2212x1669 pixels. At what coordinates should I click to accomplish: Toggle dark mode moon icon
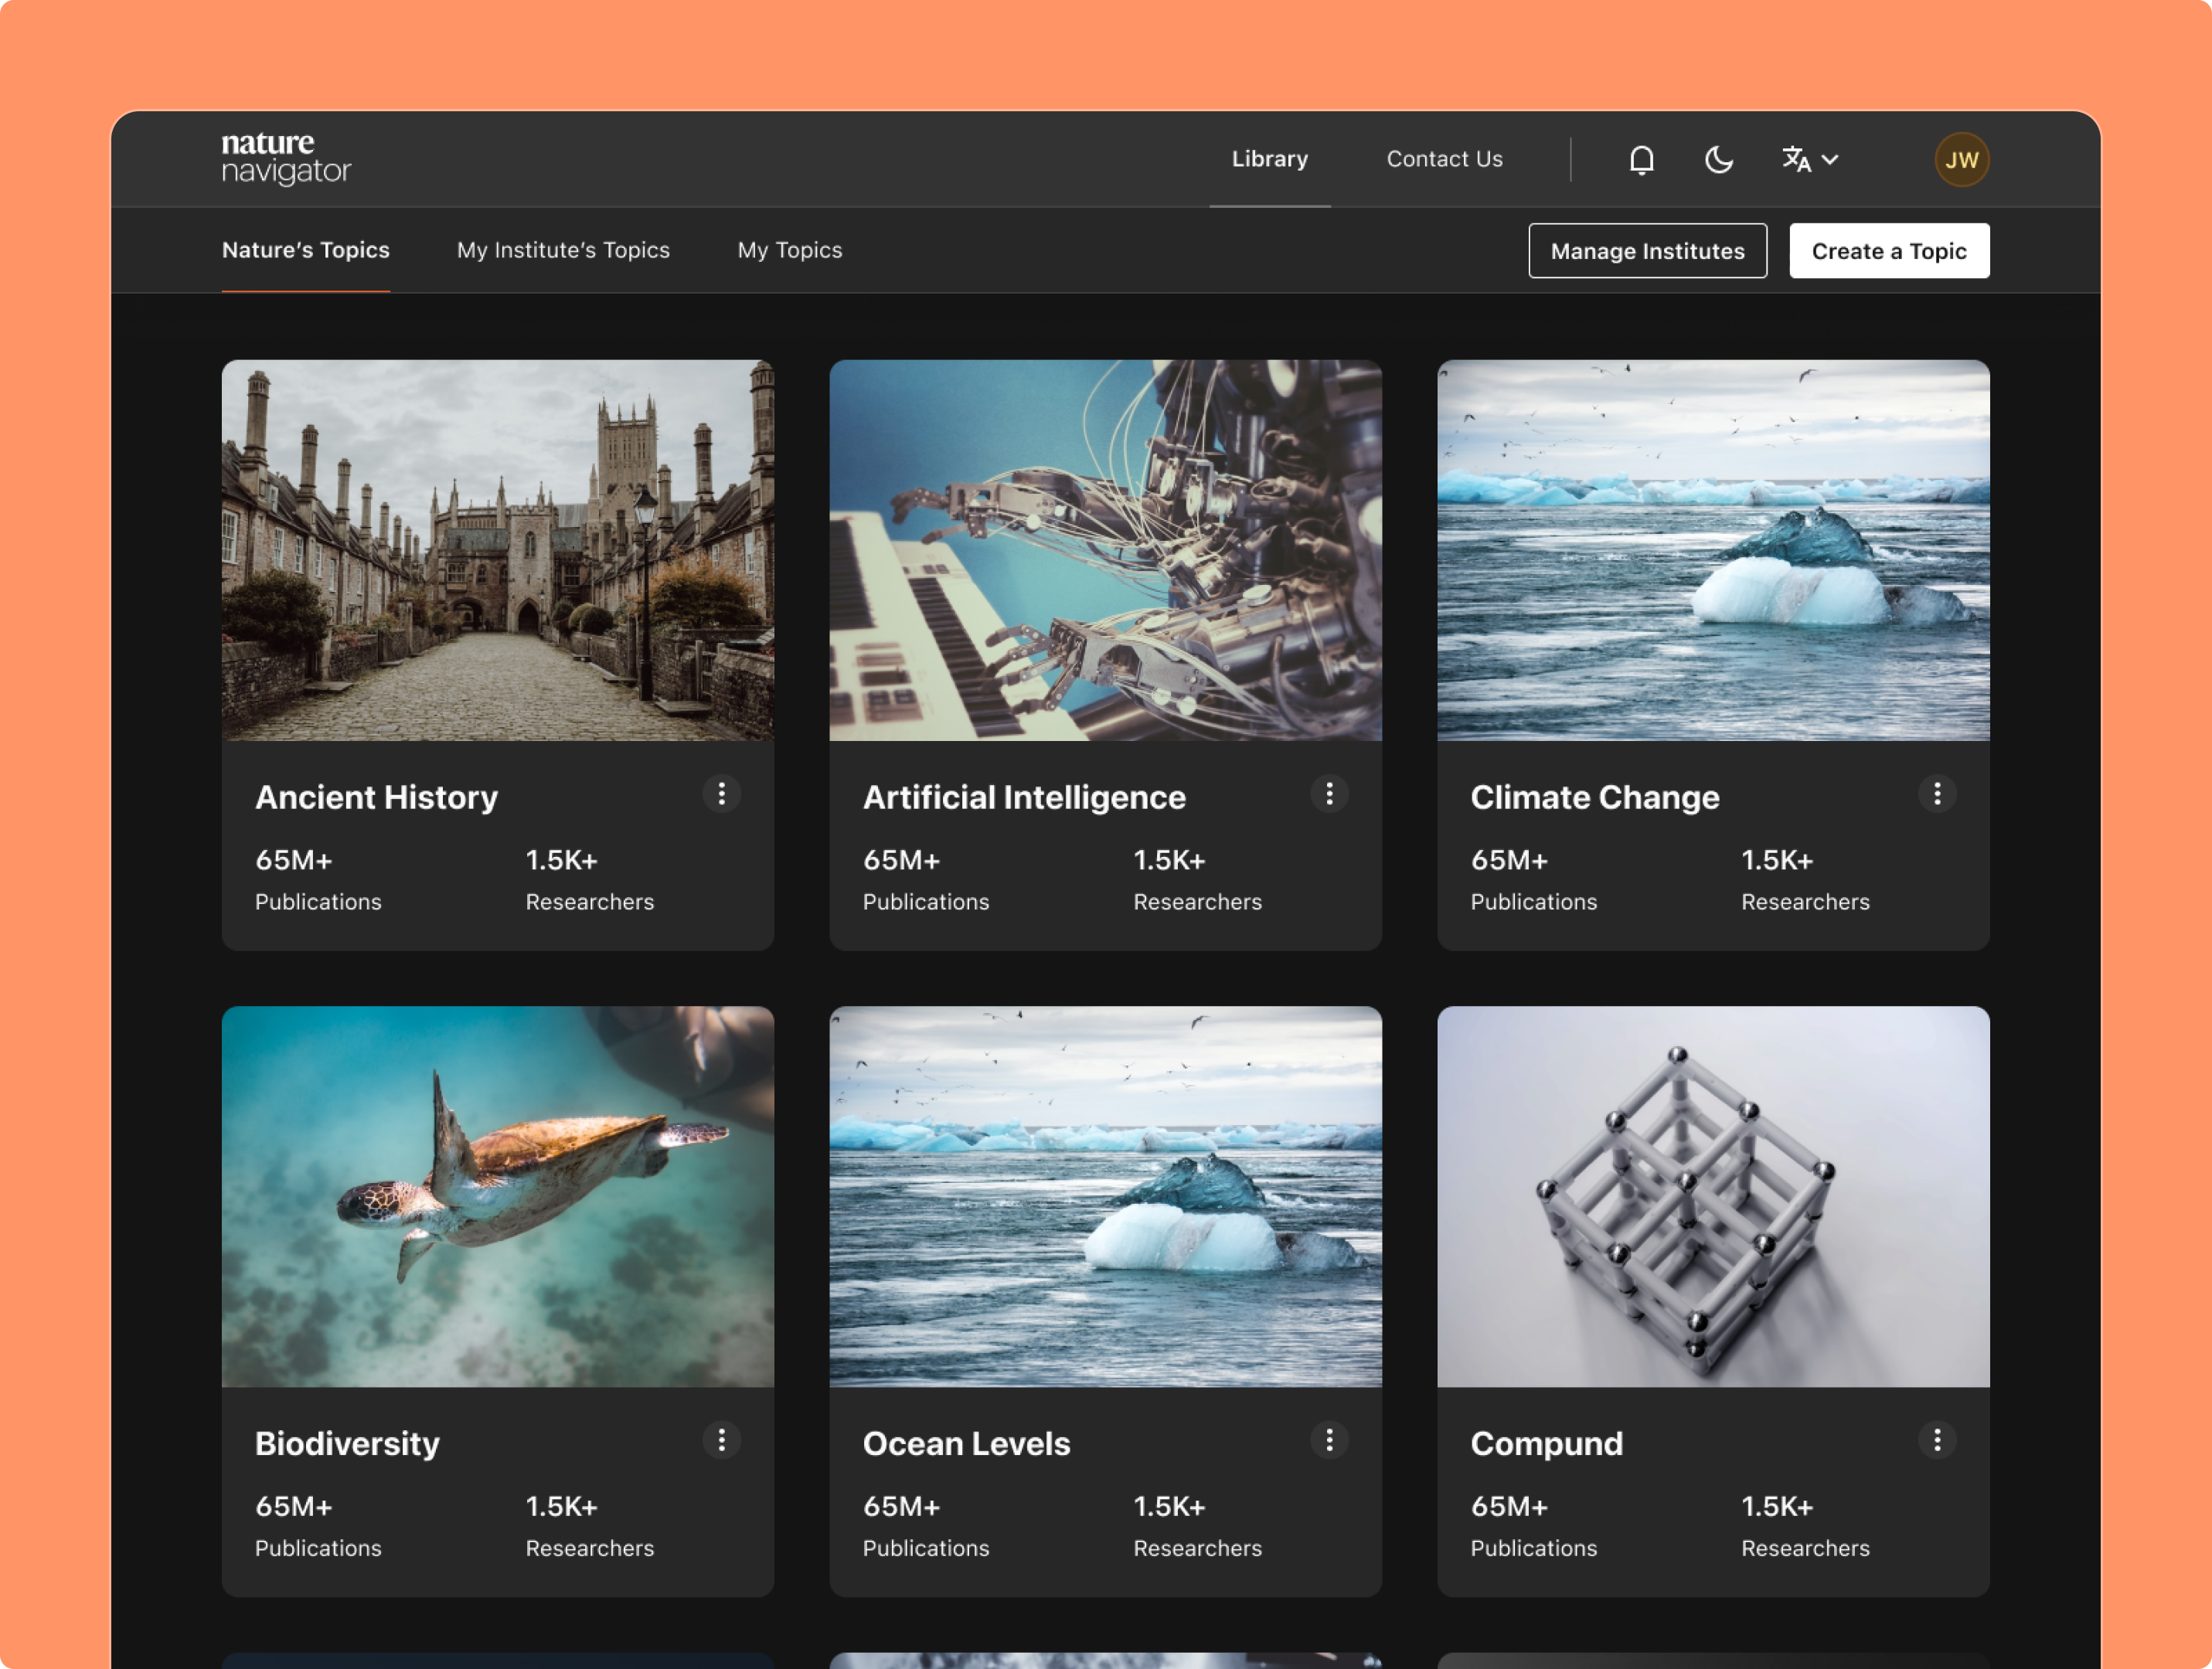(1718, 160)
